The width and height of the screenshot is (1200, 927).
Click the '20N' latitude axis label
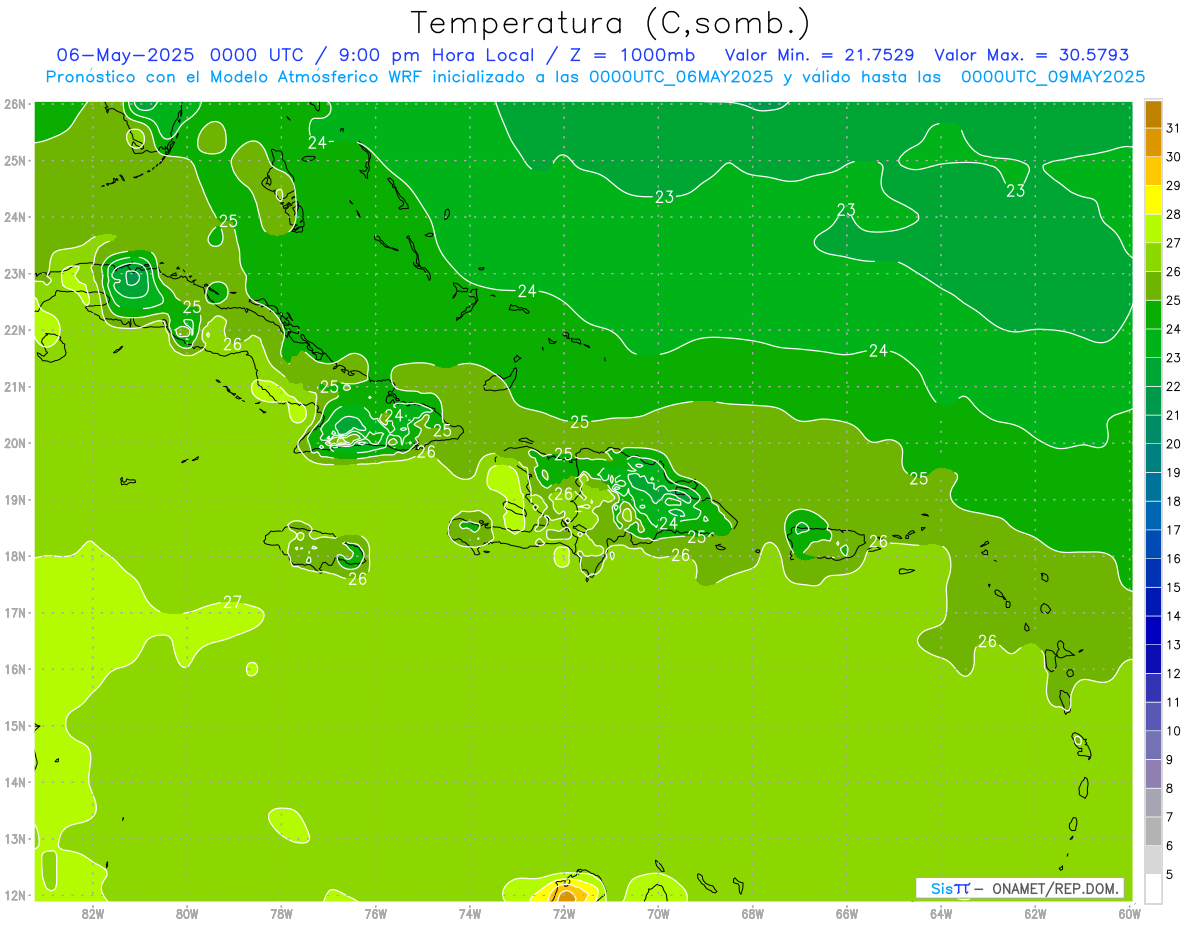click(14, 443)
